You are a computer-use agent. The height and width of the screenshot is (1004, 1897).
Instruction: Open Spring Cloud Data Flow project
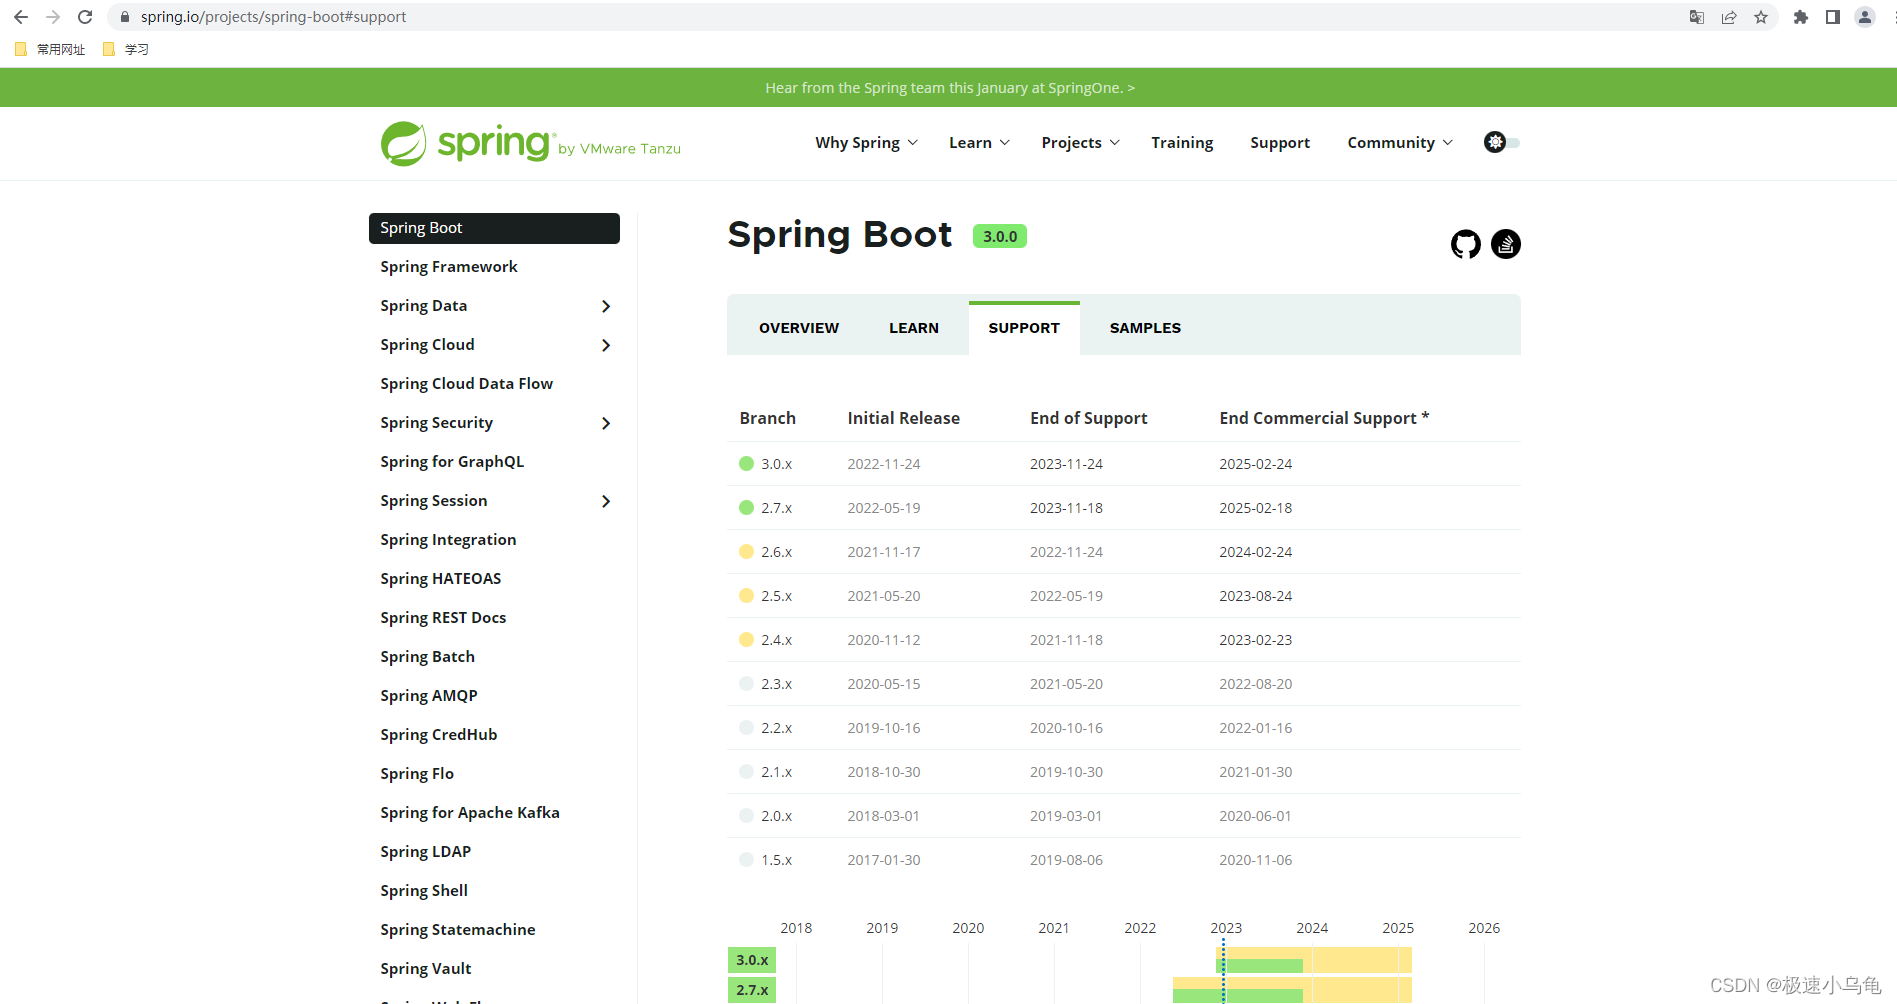(466, 384)
